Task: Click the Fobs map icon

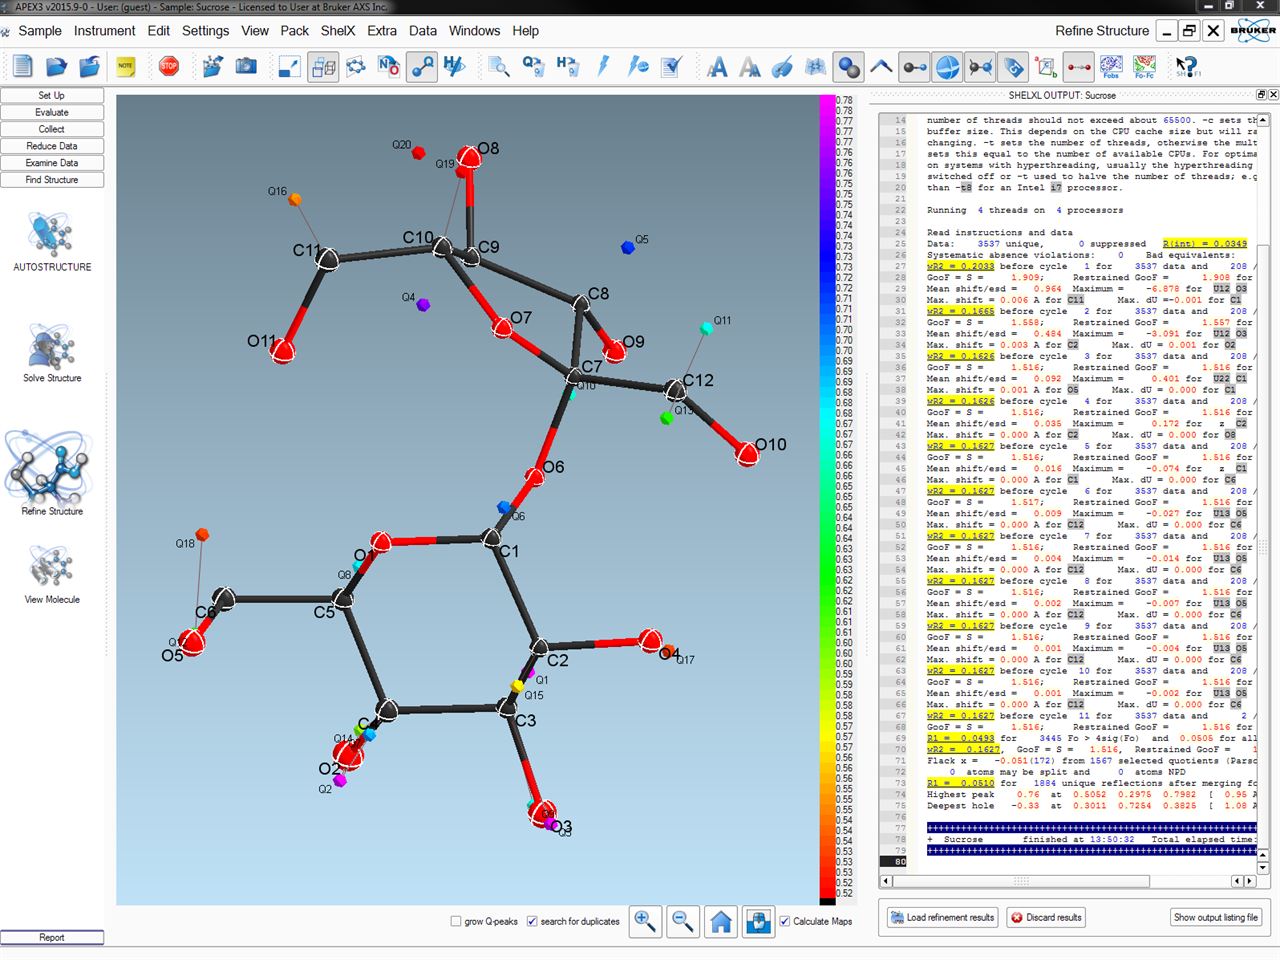Action: coord(1111,67)
